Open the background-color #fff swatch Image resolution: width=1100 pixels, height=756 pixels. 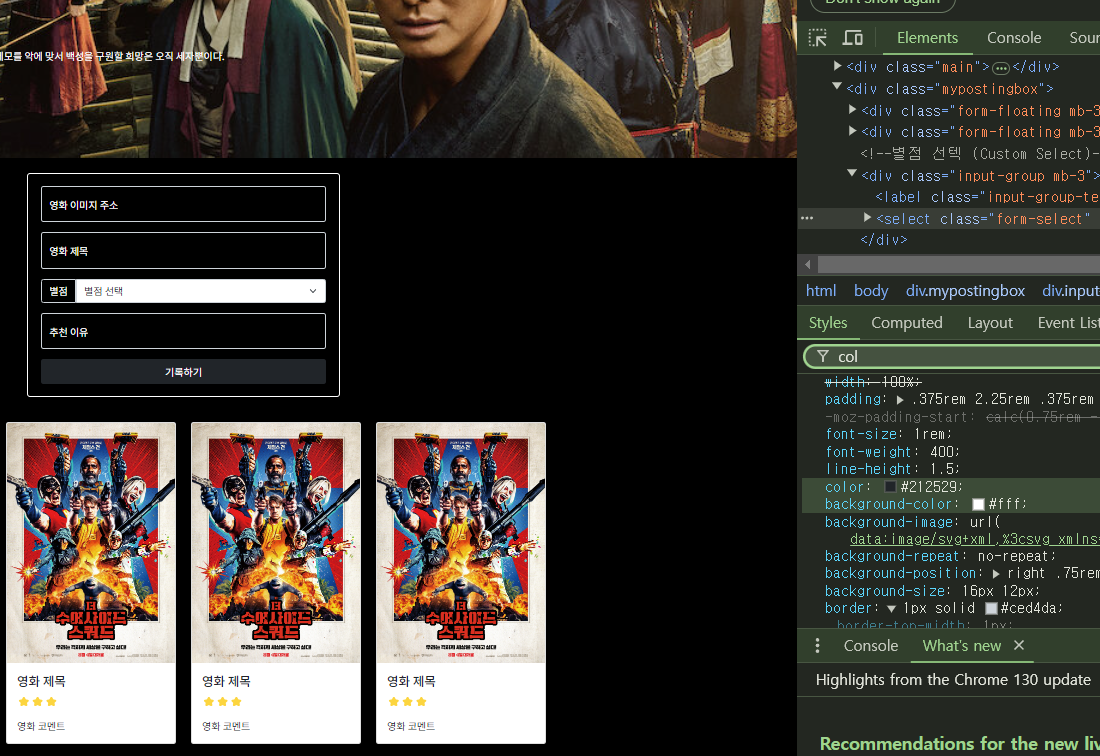pyautogui.click(x=979, y=504)
